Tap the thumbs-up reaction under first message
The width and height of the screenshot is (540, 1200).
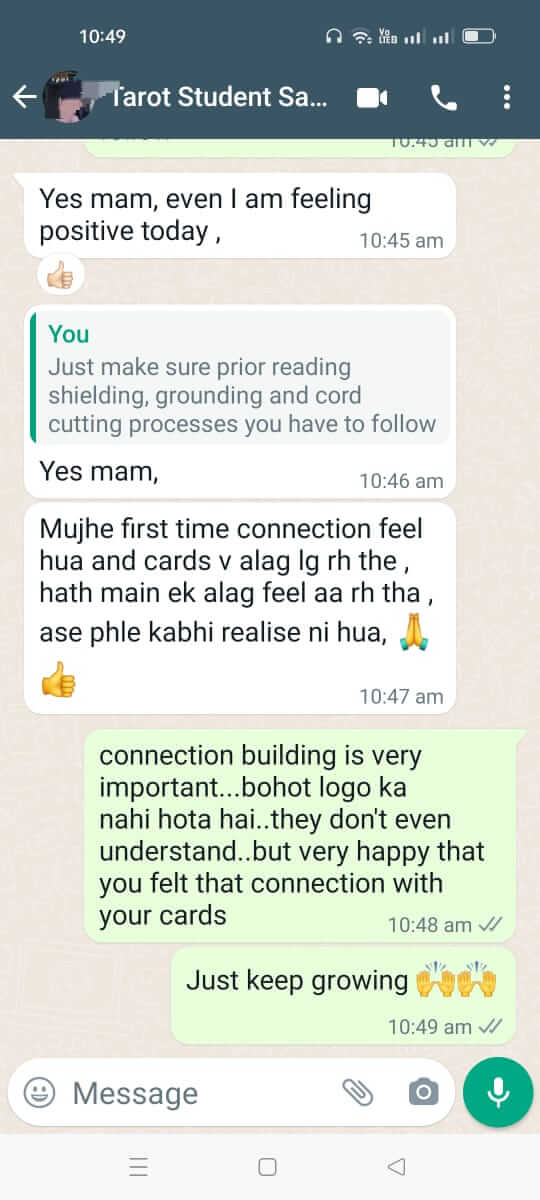[60, 275]
